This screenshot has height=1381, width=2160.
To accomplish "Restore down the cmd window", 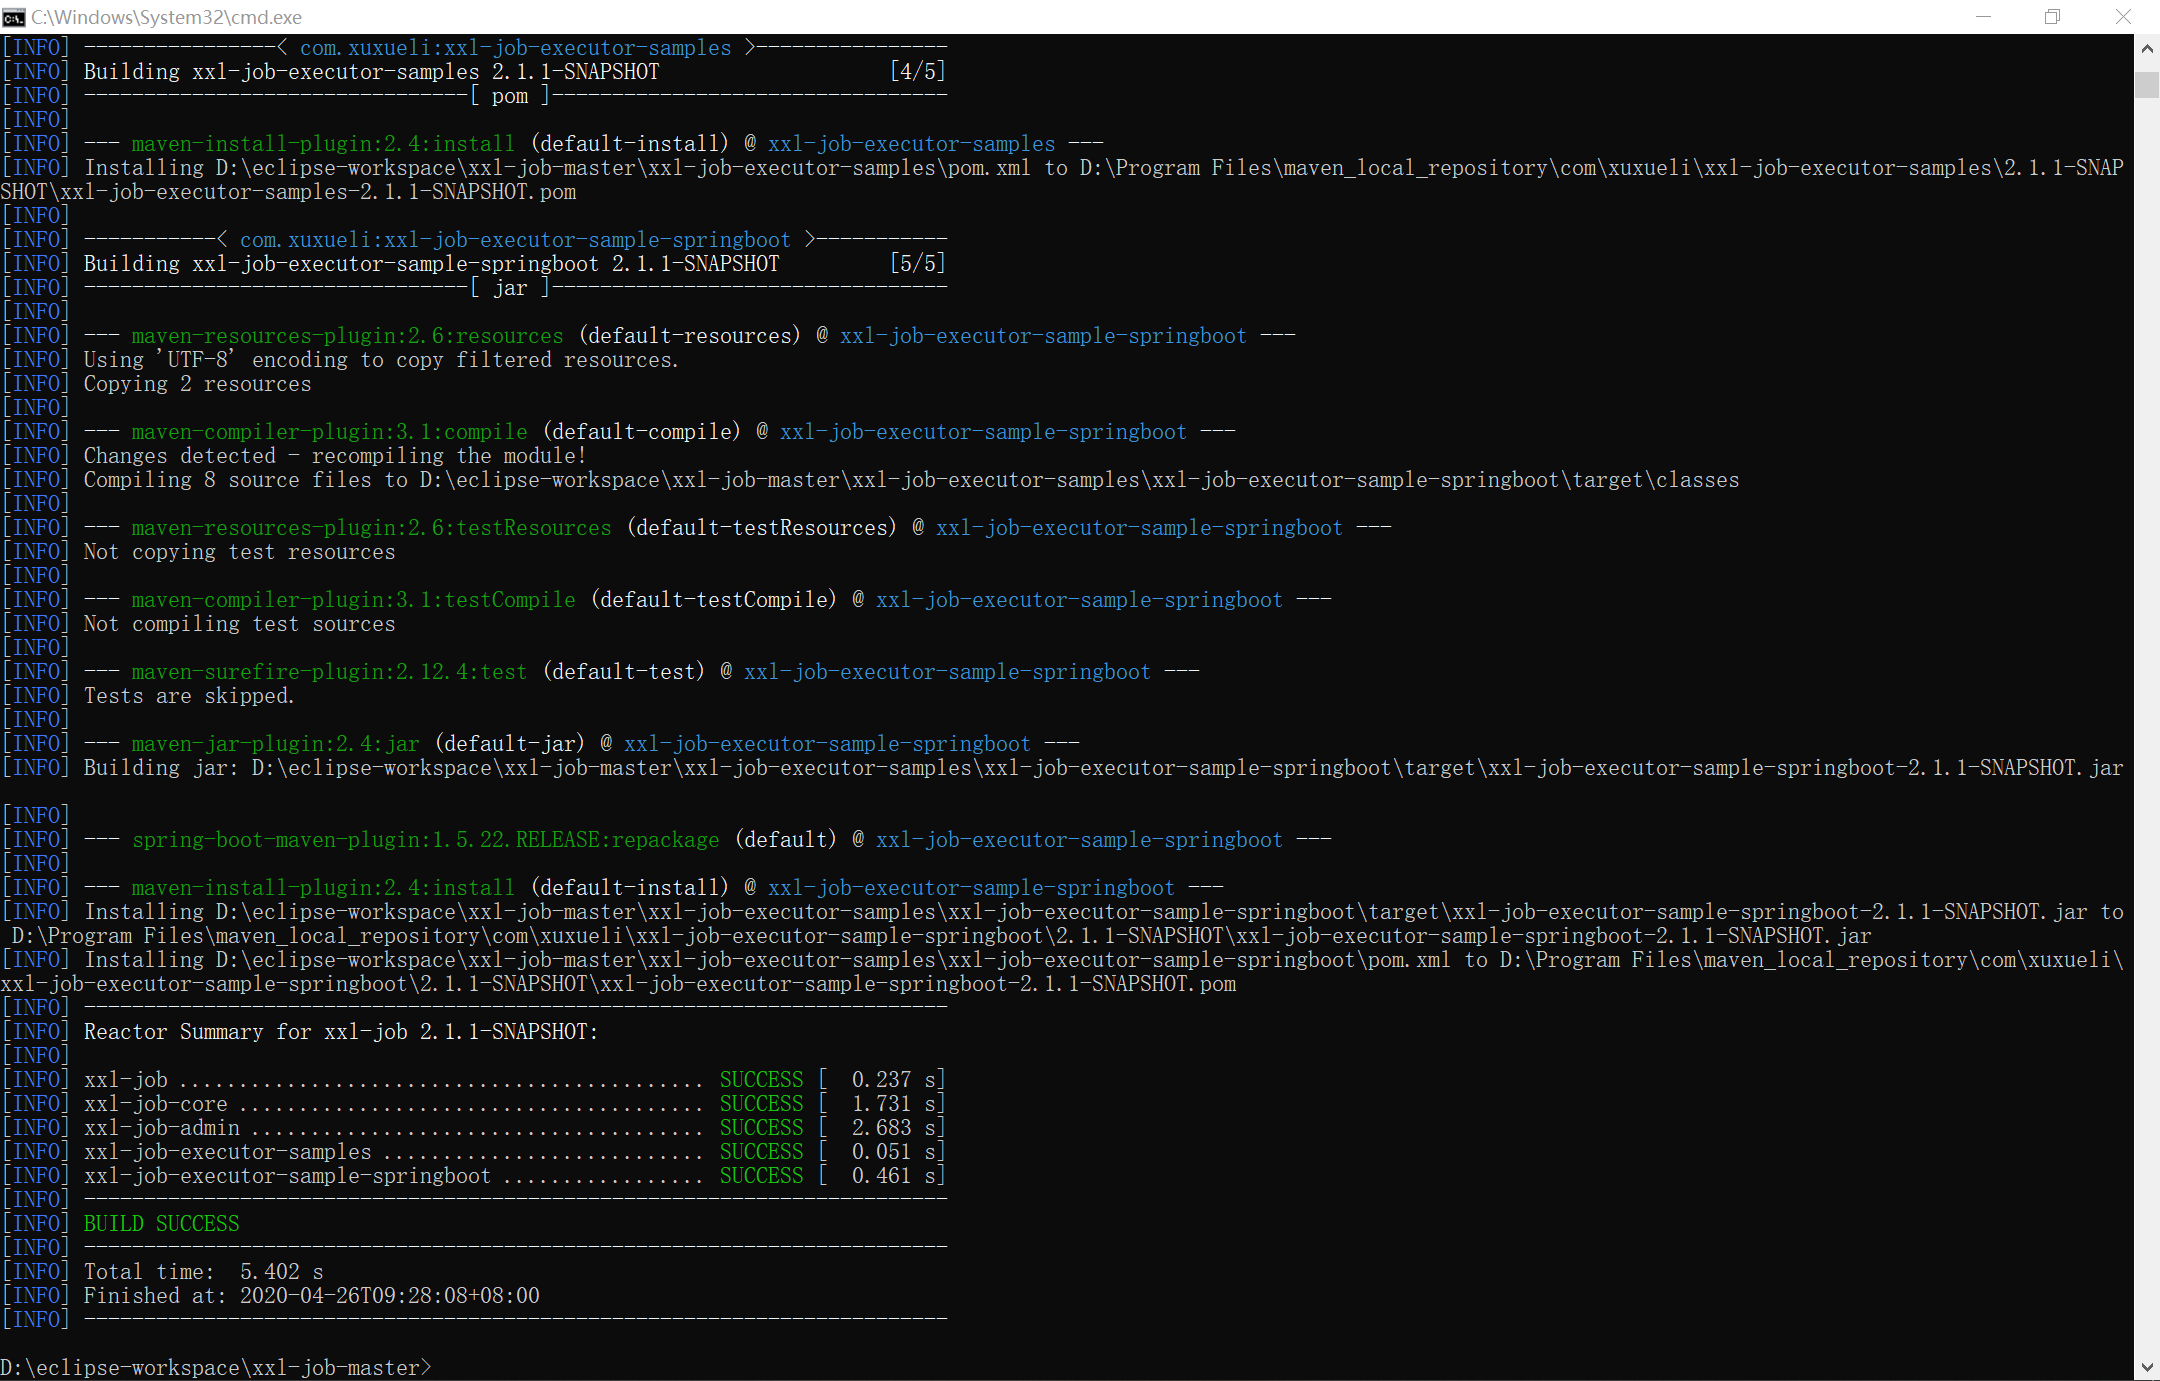I will click(x=2052, y=17).
